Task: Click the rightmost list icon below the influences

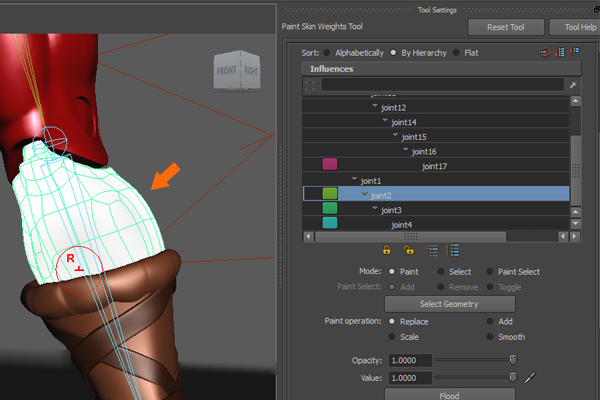Action: (x=453, y=251)
